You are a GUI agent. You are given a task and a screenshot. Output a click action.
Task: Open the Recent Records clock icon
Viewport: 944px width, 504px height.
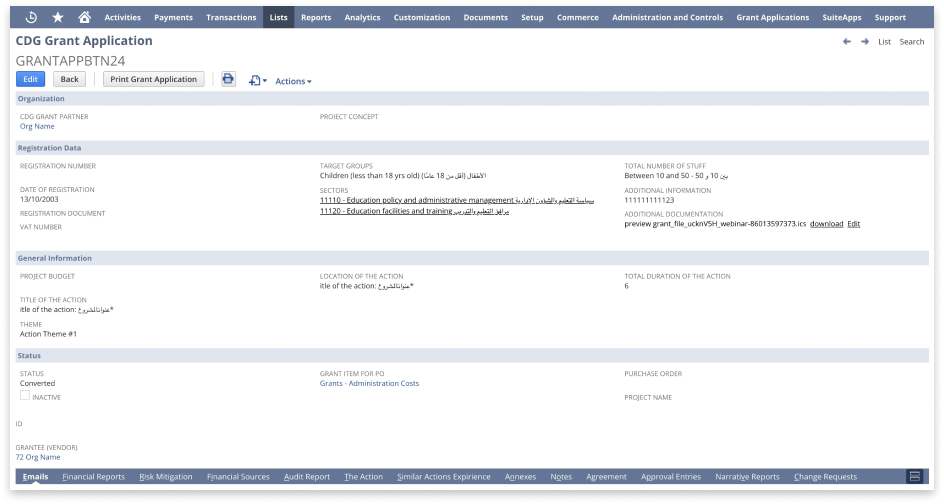(x=31, y=17)
